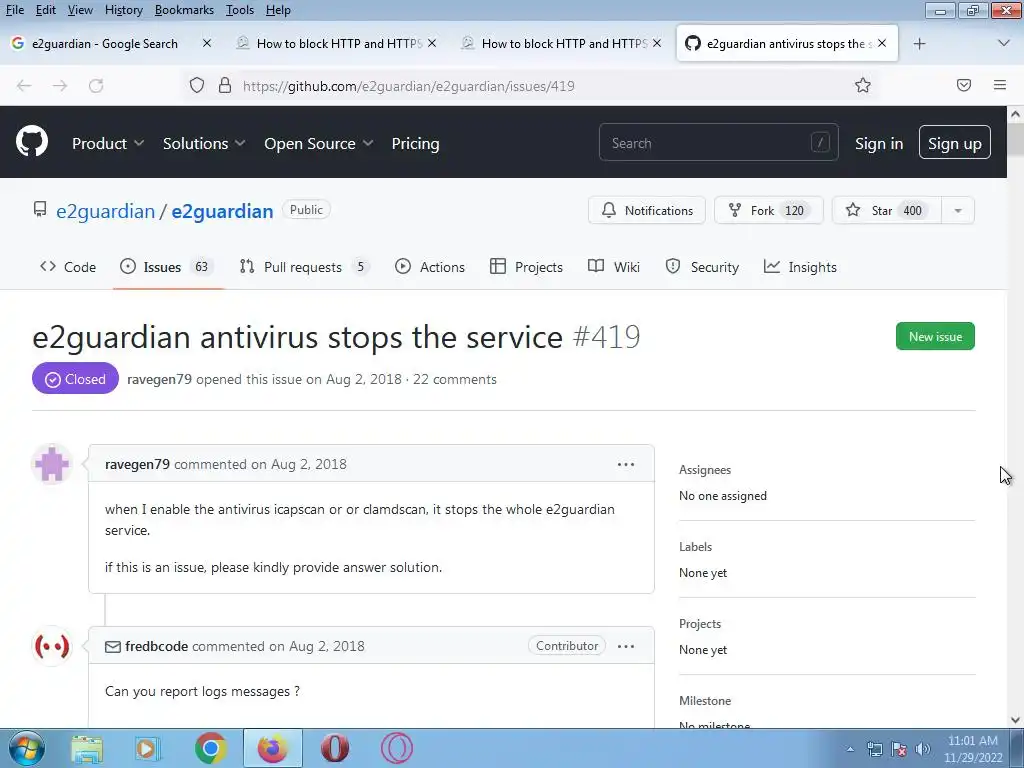The image size is (1024, 768).
Task: Click the Firefox taskbar icon
Action: [x=272, y=748]
